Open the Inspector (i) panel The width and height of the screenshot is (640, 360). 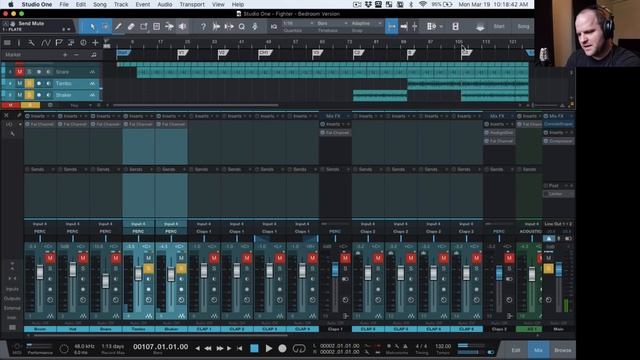(x=19, y=42)
